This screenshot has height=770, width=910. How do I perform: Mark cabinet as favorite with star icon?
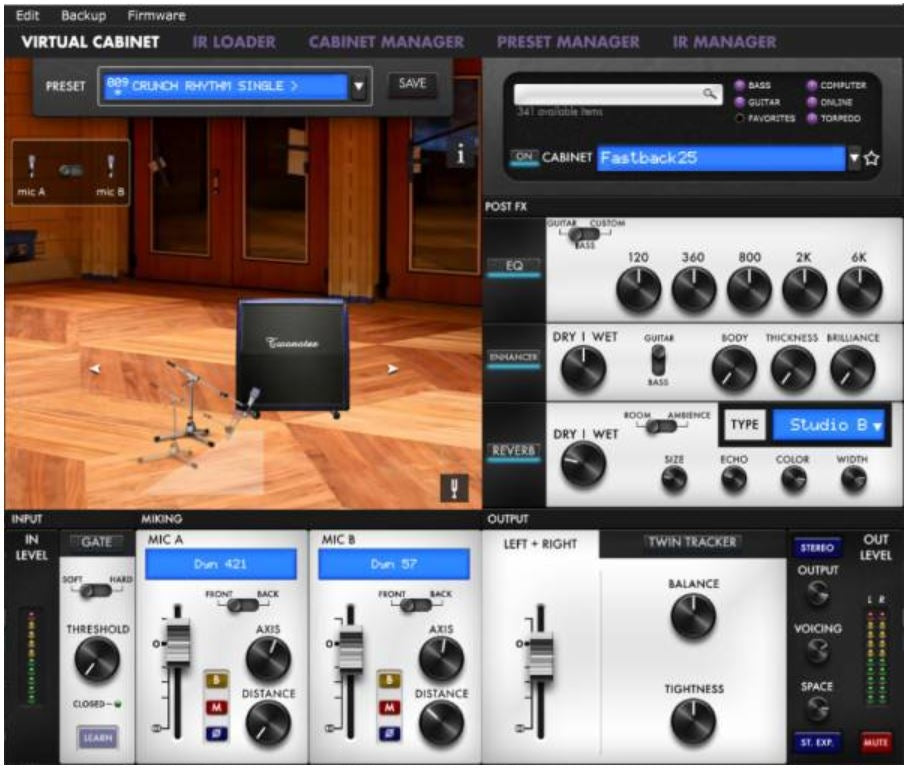[x=871, y=158]
